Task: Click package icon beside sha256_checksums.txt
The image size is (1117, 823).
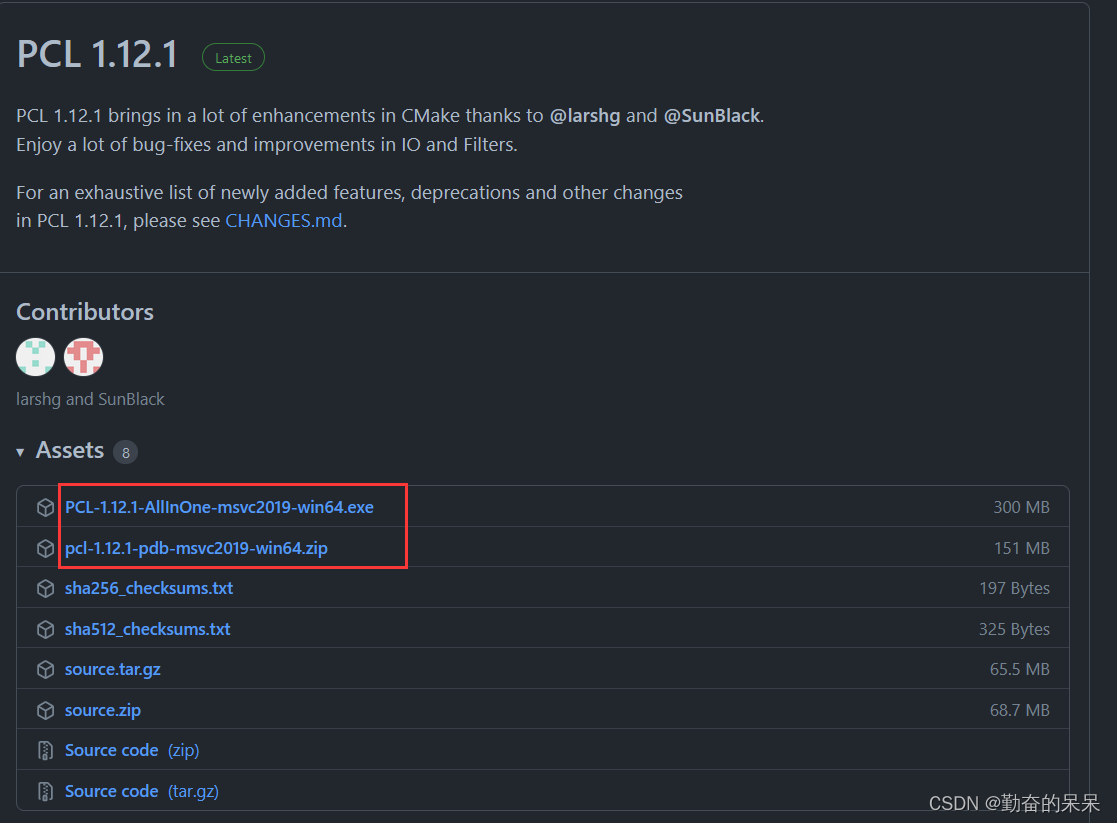Action: click(x=46, y=589)
